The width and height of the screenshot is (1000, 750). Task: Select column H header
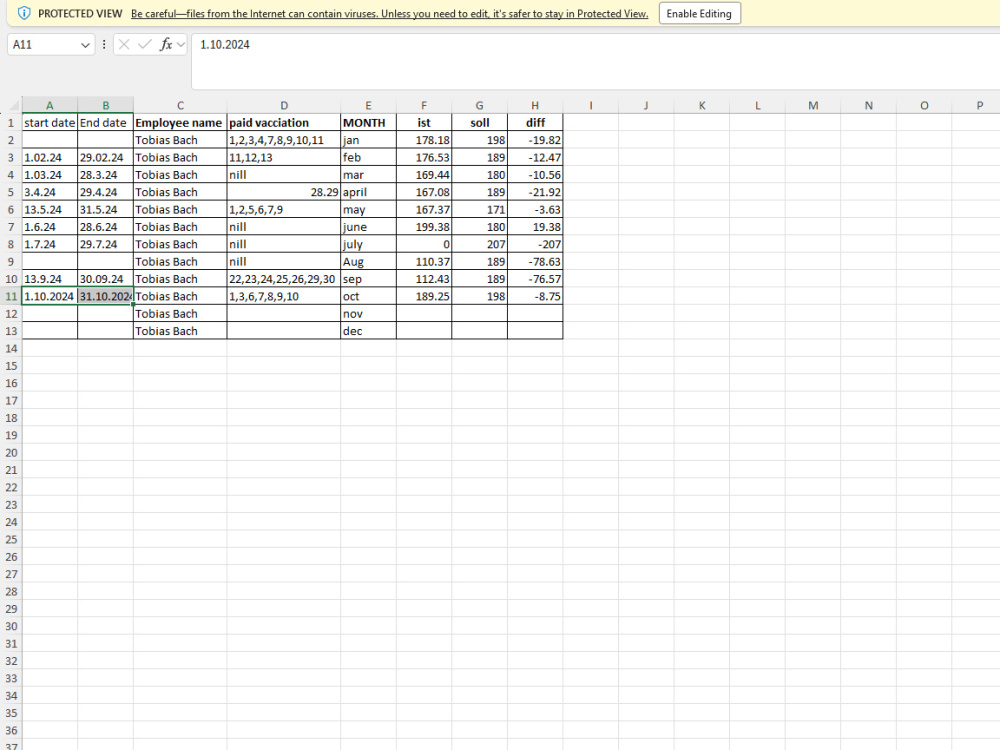click(x=535, y=105)
